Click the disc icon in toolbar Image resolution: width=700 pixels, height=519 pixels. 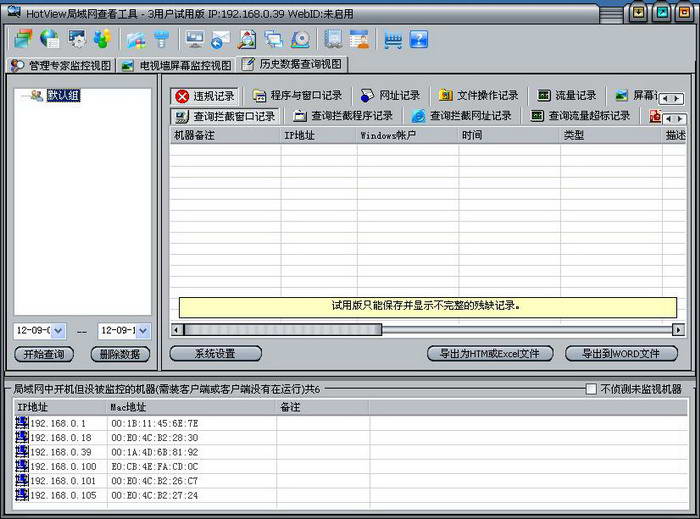[300, 39]
